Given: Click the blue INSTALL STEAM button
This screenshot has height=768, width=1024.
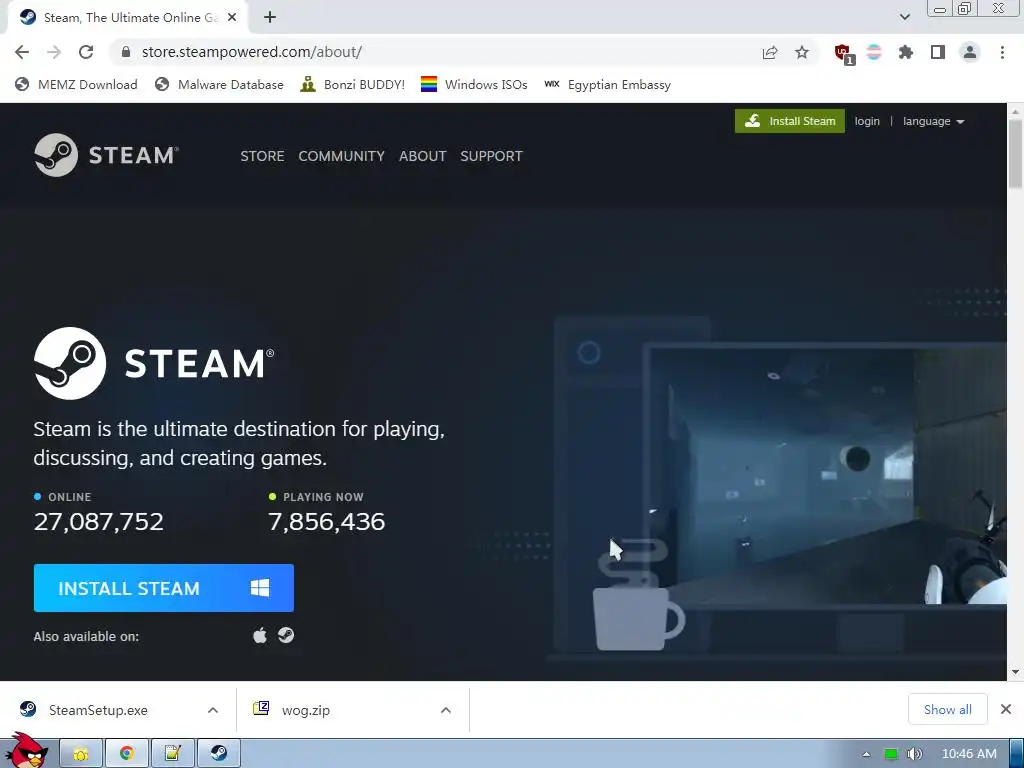Looking at the screenshot, I should (x=163, y=588).
